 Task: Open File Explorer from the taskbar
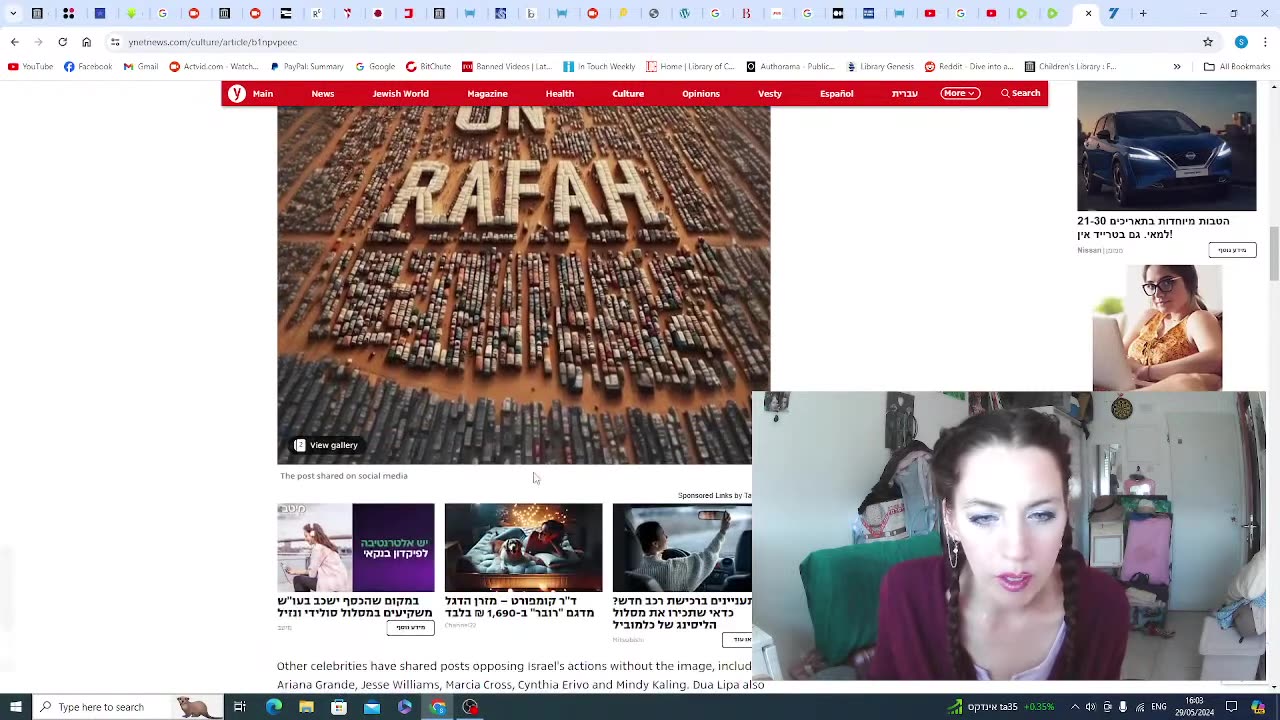(x=306, y=707)
